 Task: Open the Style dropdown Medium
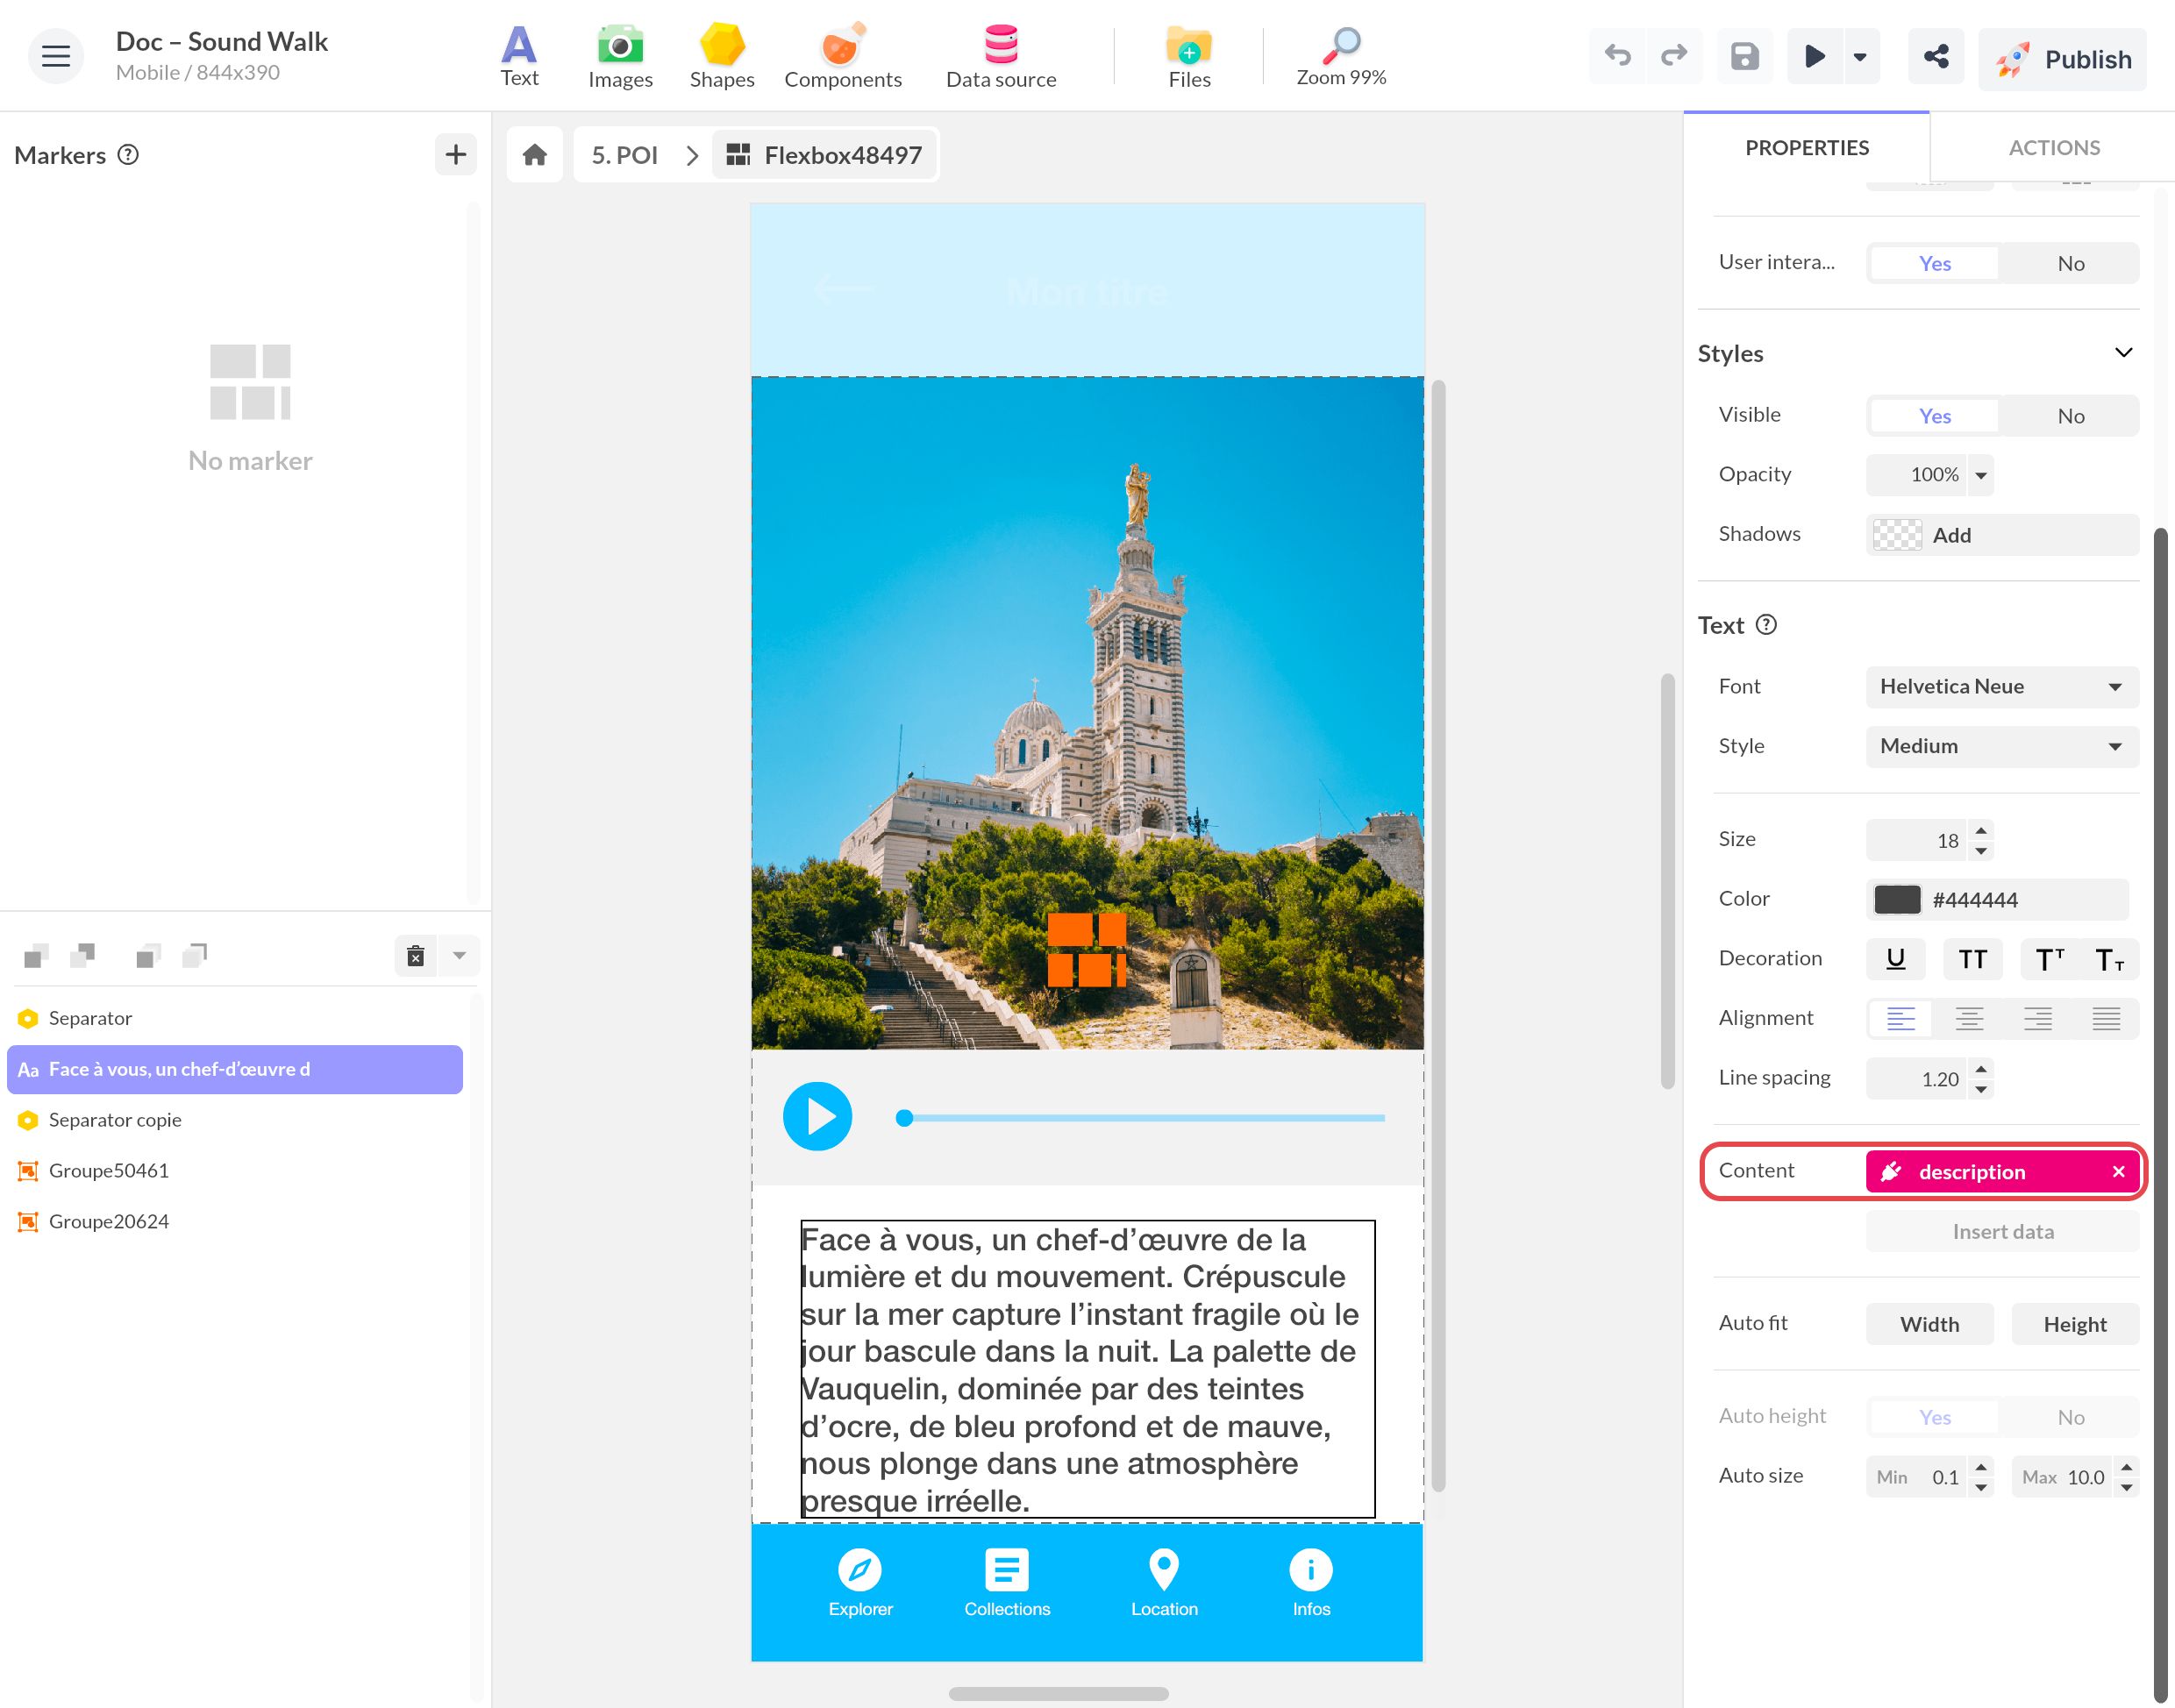coord(2002,747)
